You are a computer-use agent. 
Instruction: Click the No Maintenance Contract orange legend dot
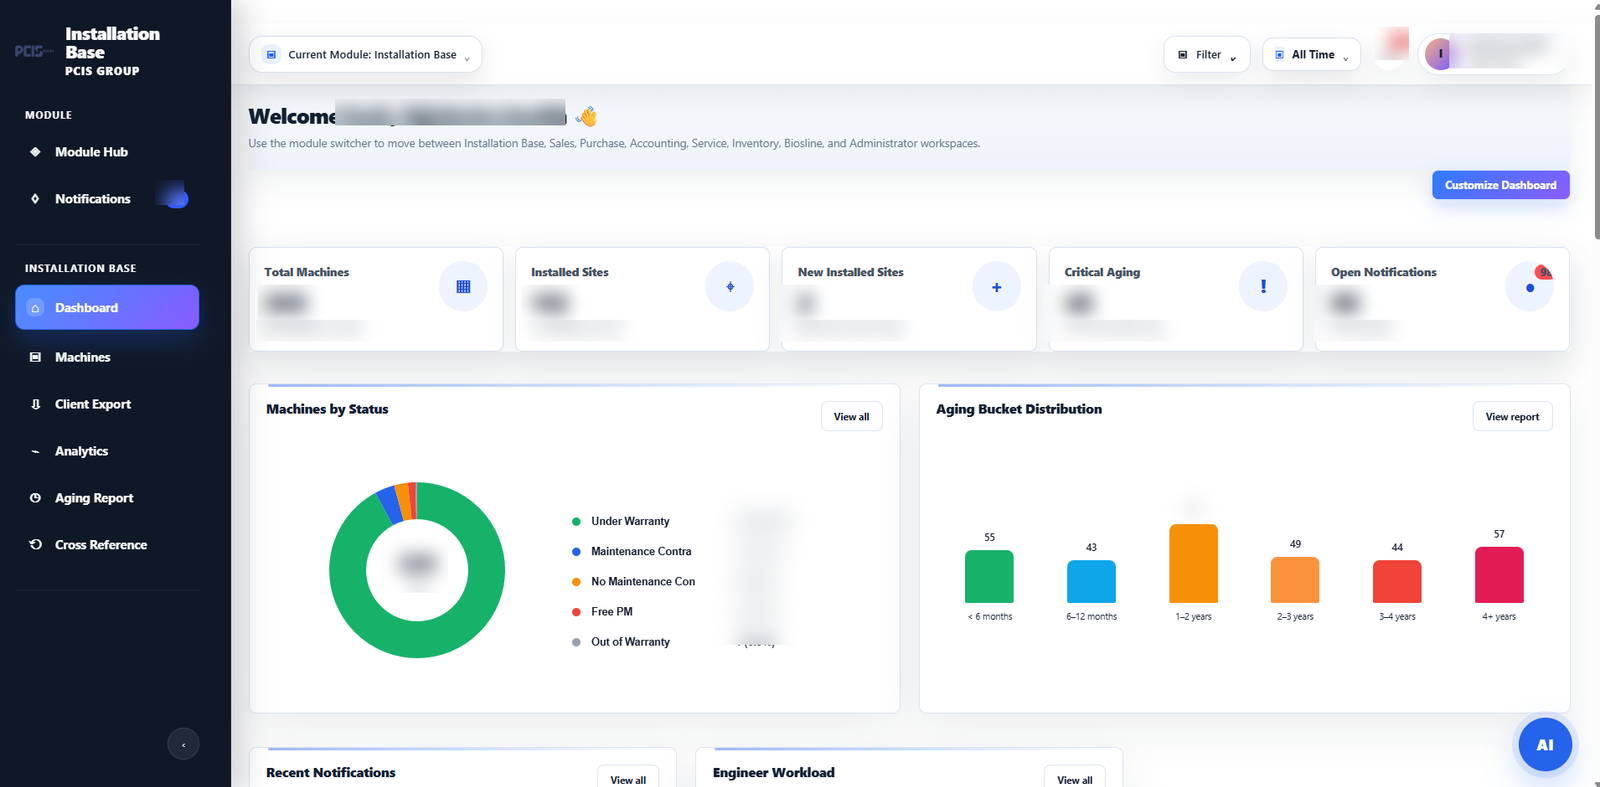click(576, 581)
